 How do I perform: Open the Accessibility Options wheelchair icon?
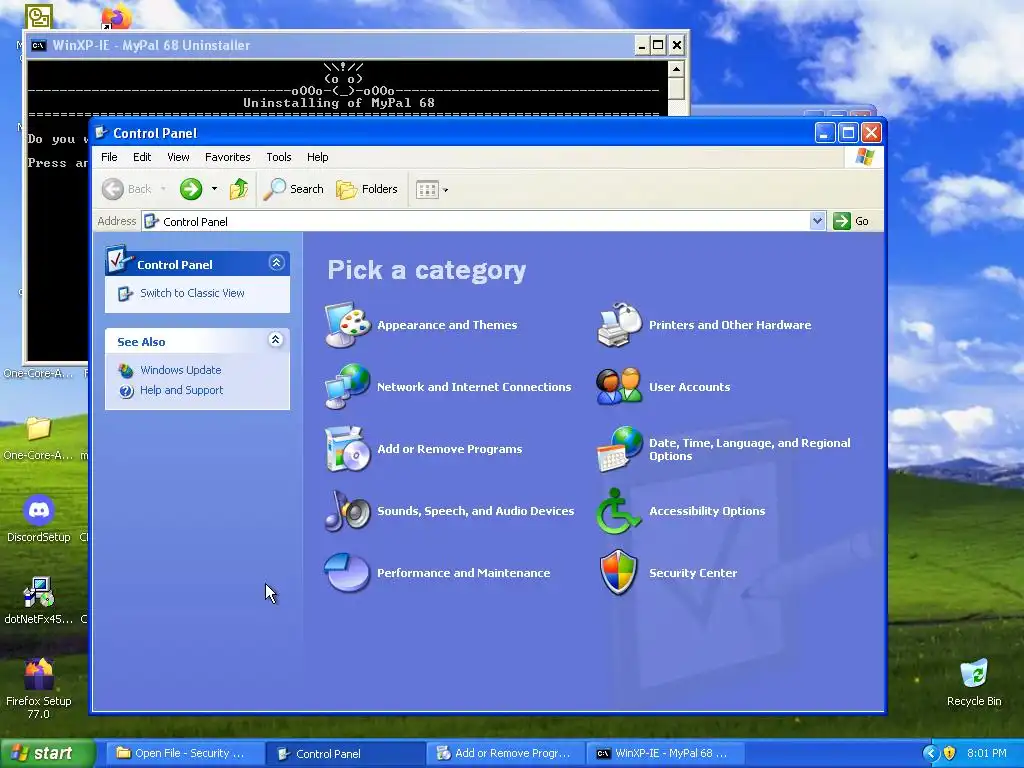(x=618, y=511)
